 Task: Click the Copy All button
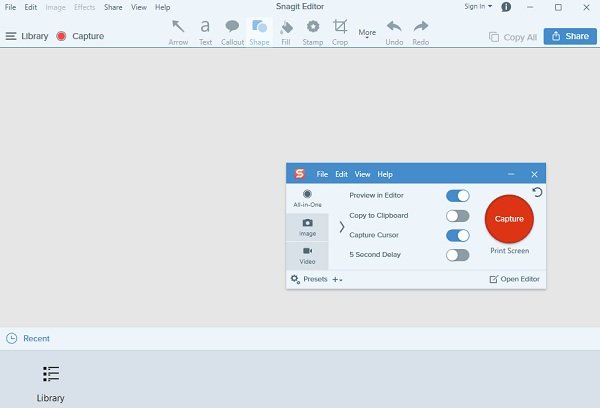click(513, 37)
